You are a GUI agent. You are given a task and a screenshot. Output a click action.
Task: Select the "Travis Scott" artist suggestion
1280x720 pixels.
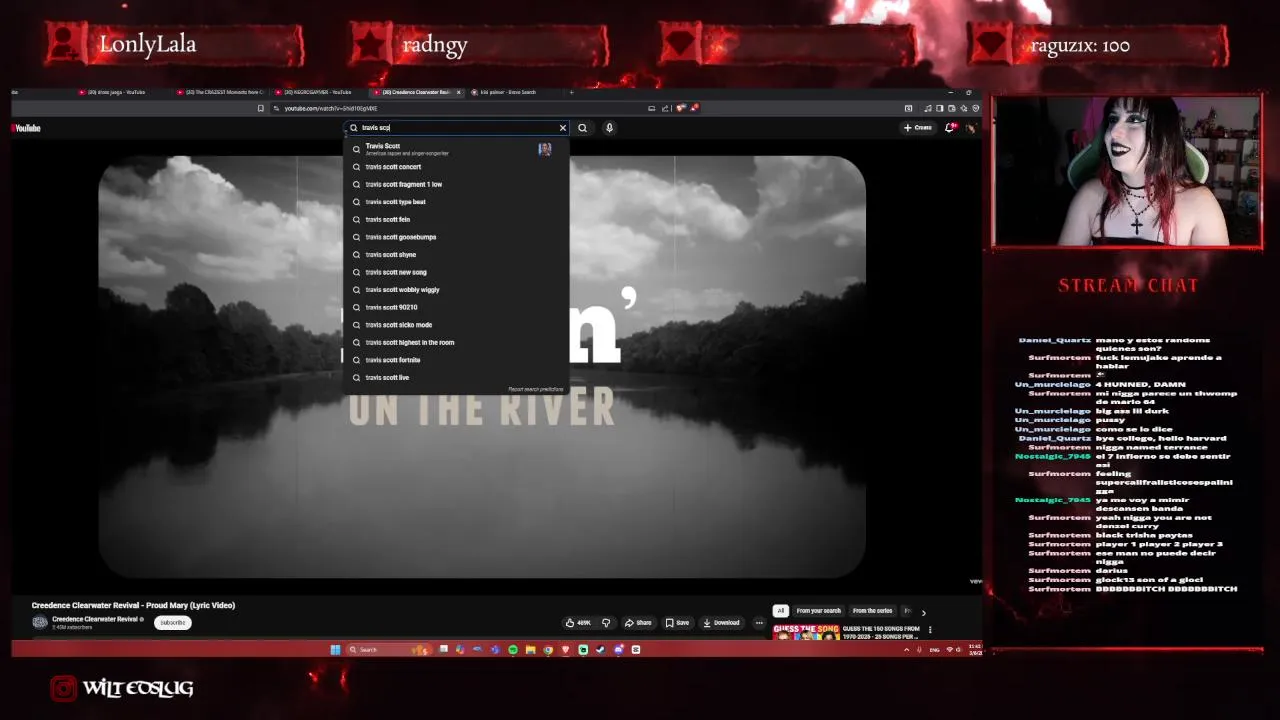(456, 149)
